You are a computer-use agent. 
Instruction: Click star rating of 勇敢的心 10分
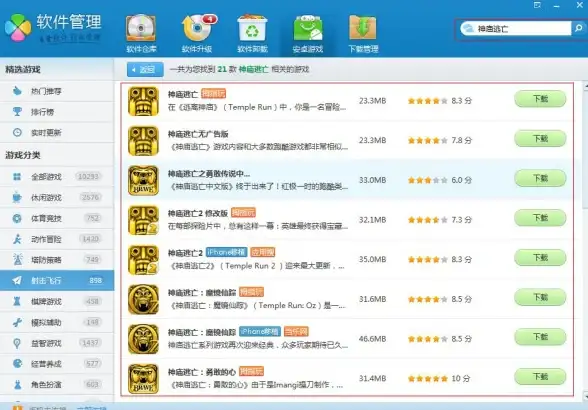[x=428, y=378]
